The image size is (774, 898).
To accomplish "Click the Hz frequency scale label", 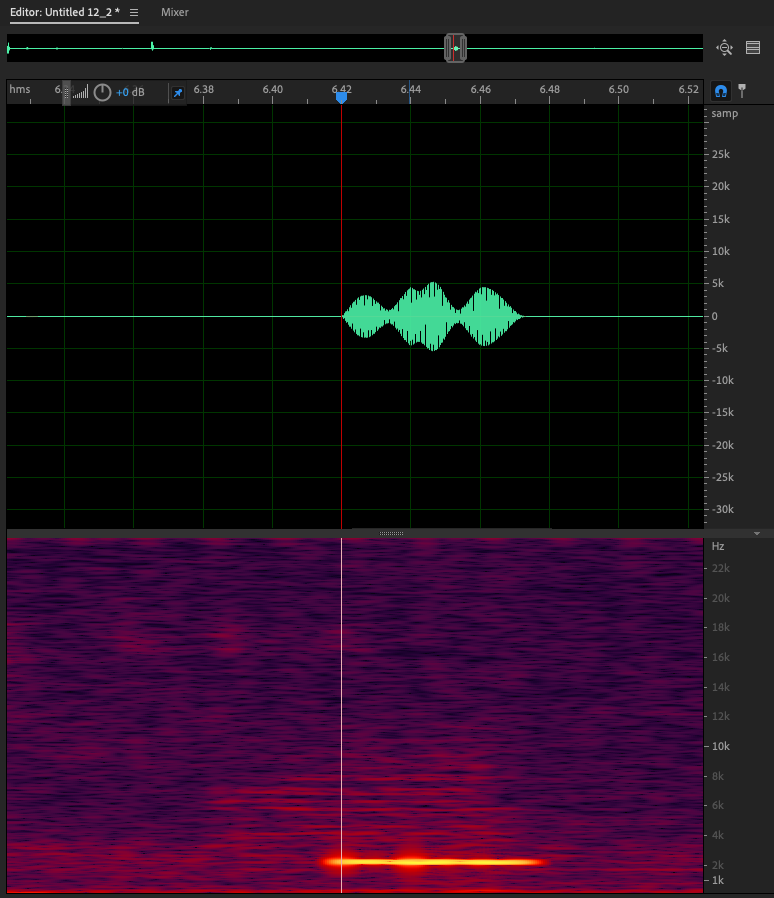I will (717, 546).
